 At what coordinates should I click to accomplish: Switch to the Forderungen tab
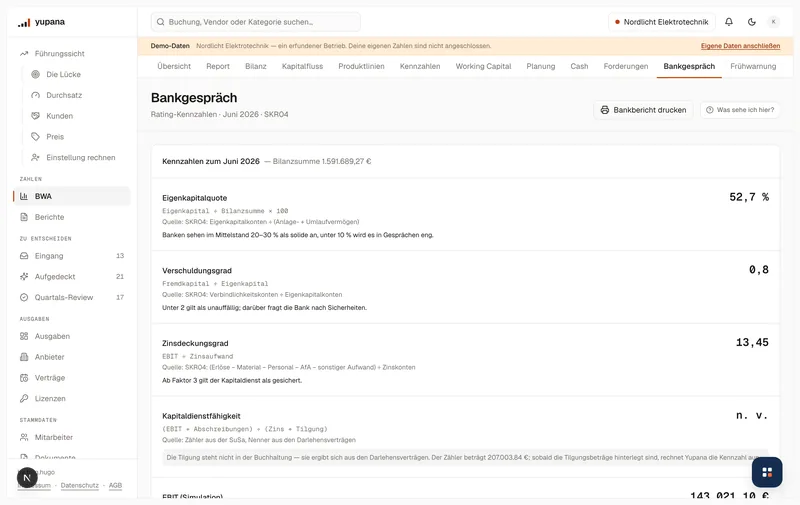click(x=626, y=66)
